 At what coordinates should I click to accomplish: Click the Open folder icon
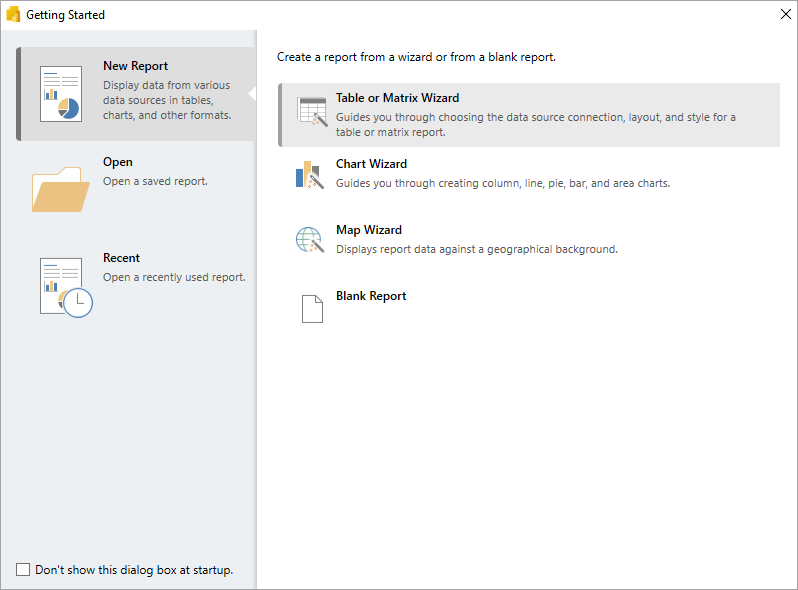61,189
